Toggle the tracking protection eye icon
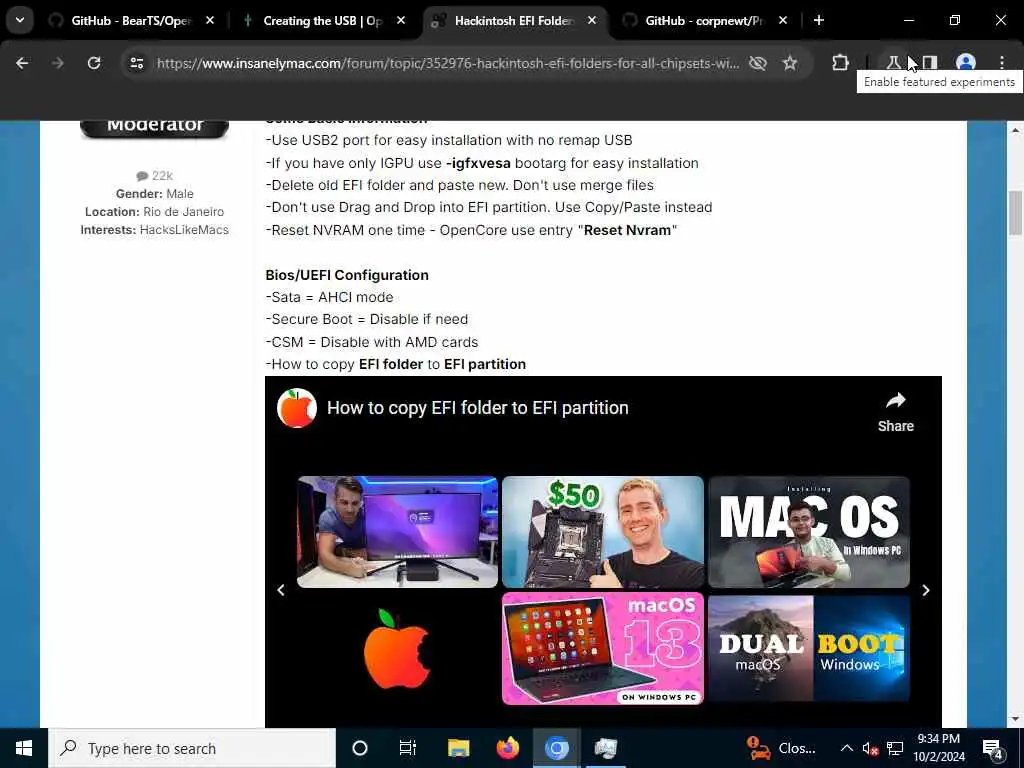The image size is (1024, 768). pos(758,63)
